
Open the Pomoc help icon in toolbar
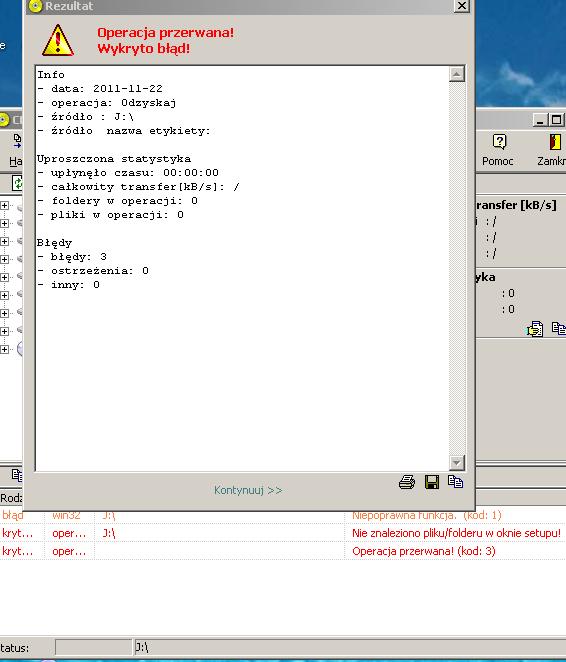(x=499, y=142)
